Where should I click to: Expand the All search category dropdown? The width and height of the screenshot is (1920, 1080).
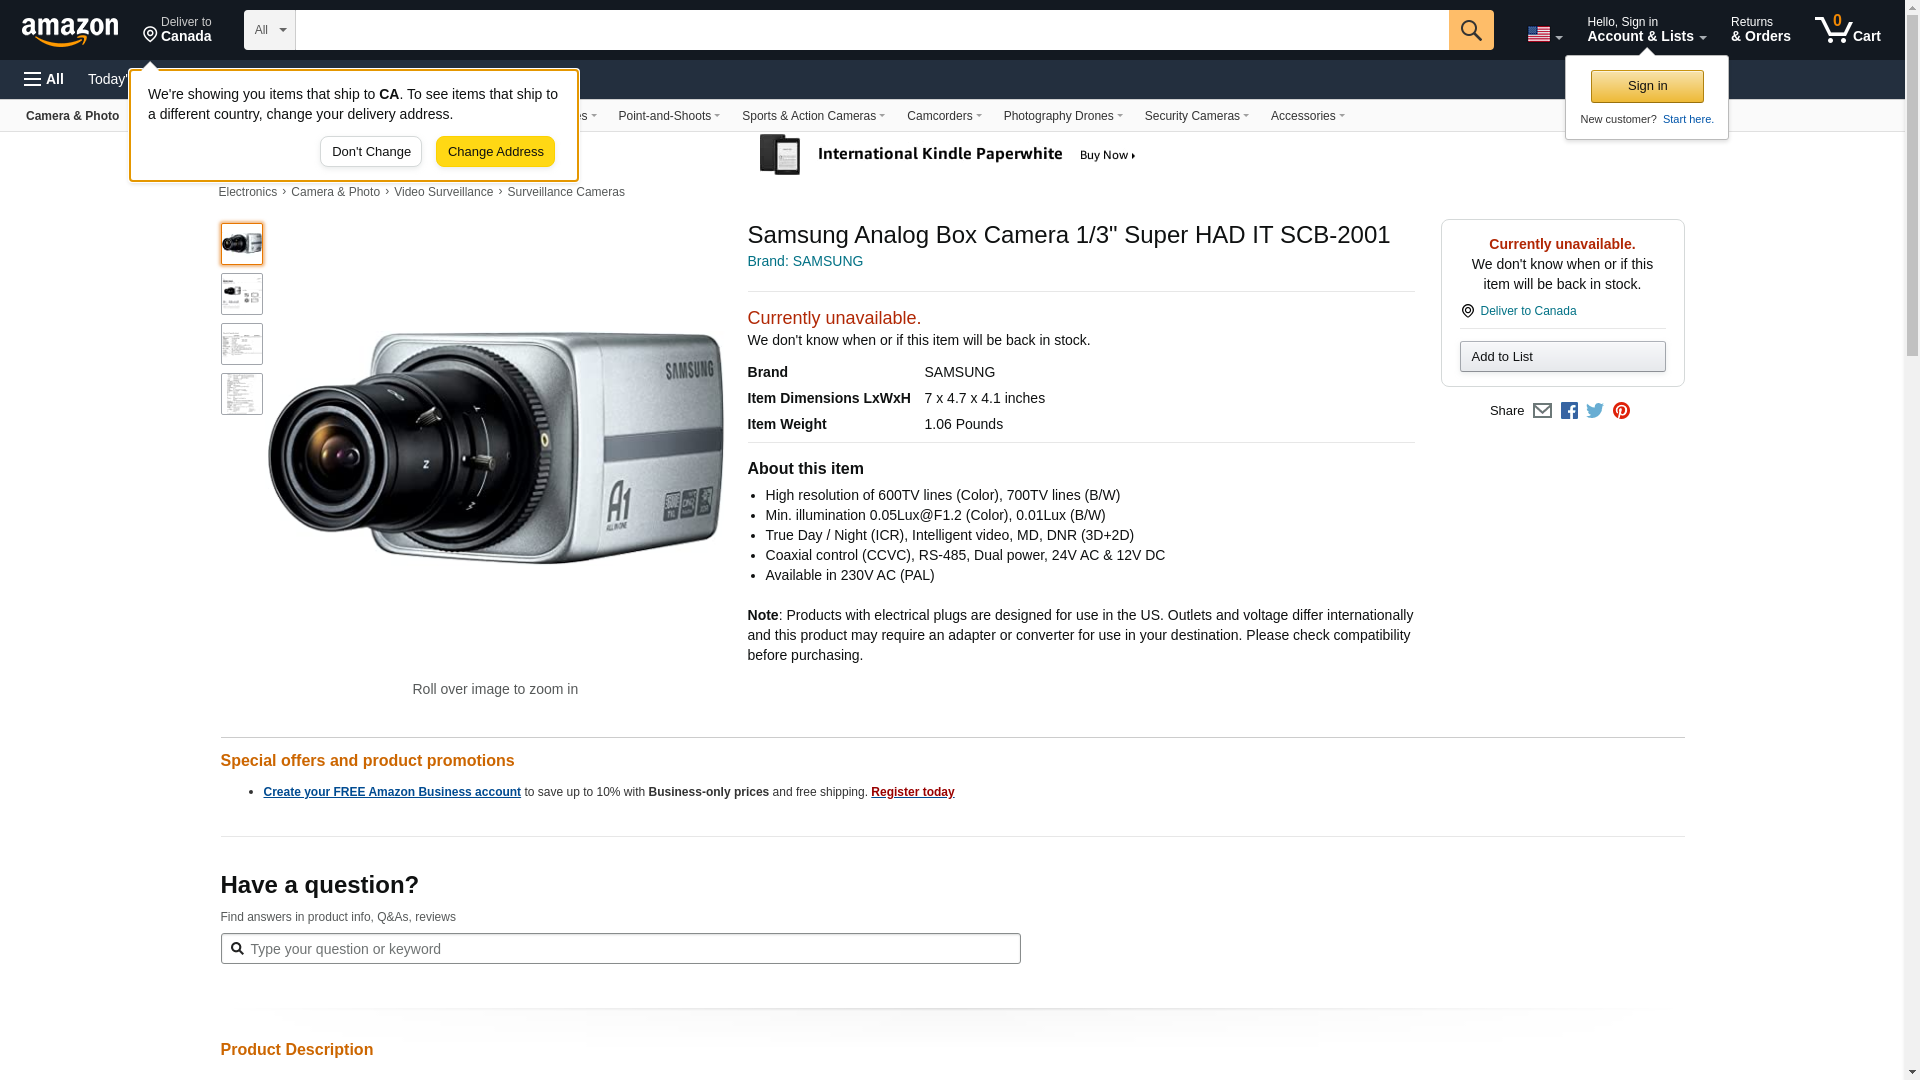pos(269,30)
